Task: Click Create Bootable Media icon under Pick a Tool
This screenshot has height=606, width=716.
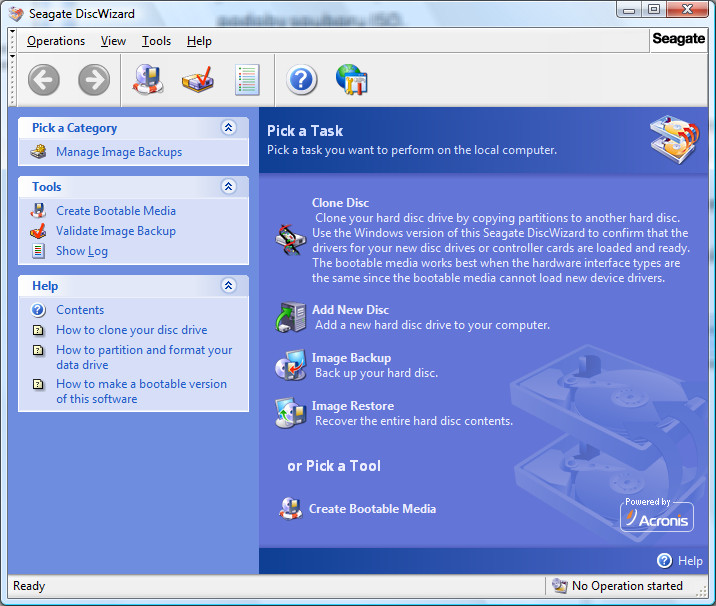Action: pyautogui.click(x=290, y=509)
